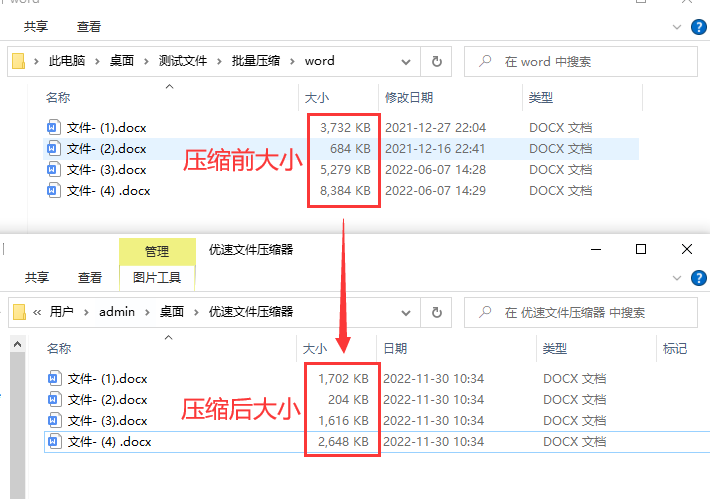Viewport: 710px width, 499px height.
Task: Click date 2022-06-07 14:29
Action: pyautogui.click(x=435, y=191)
